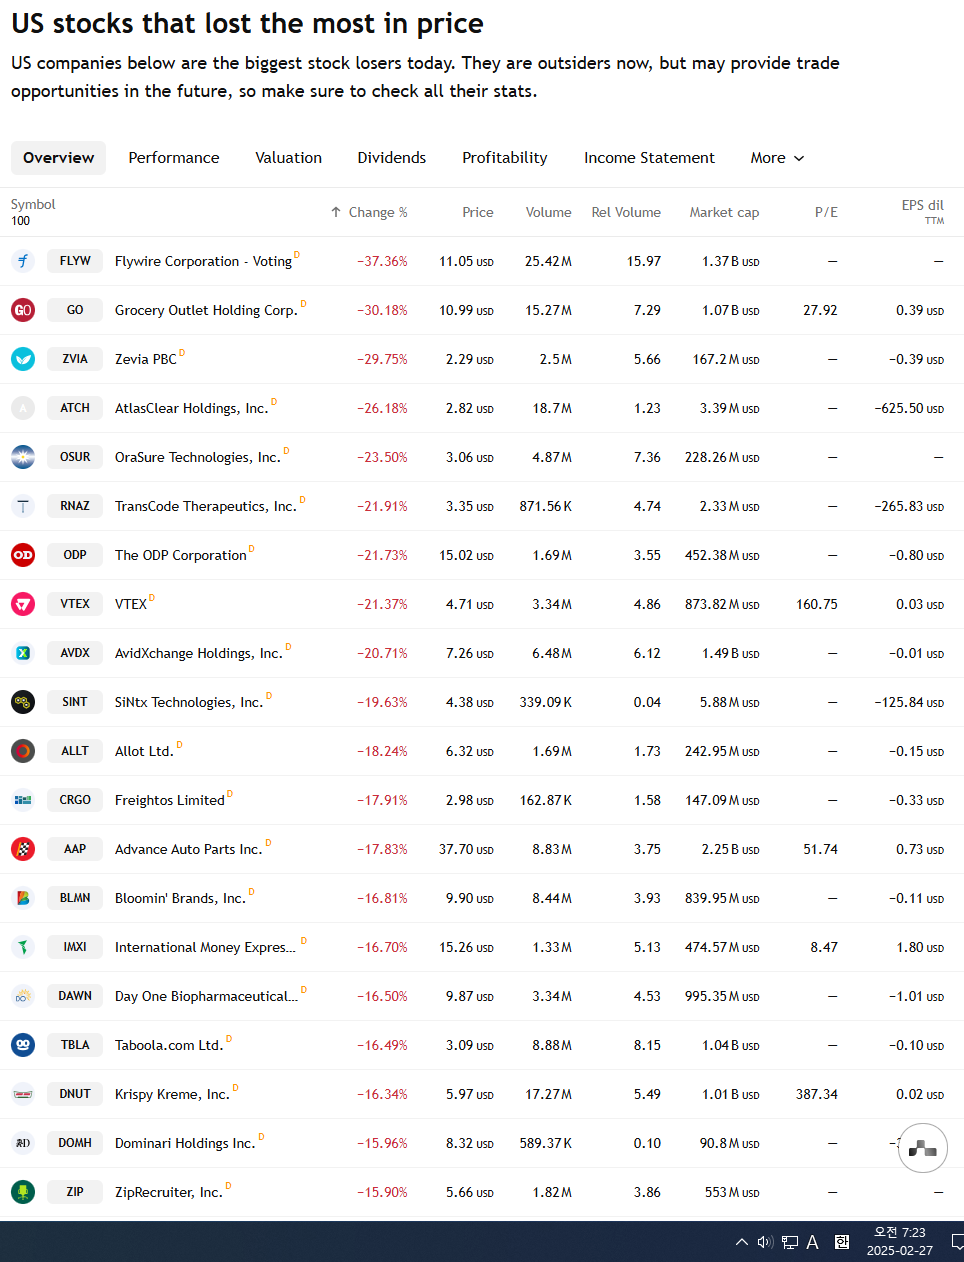Click the 995.35 M market cap
The height and width of the screenshot is (1262, 964).
pos(722,996)
